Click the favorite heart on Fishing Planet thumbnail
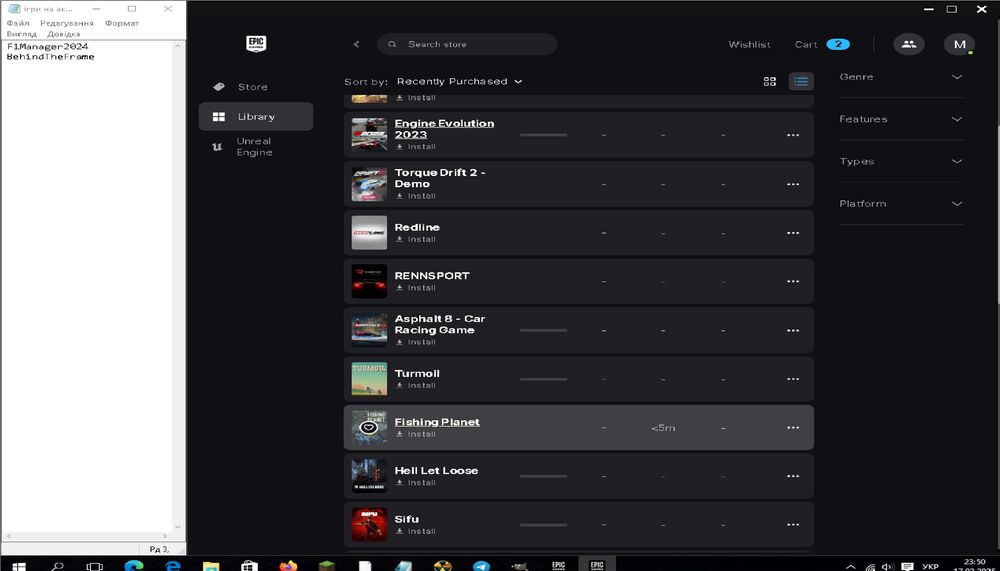 coord(369,427)
